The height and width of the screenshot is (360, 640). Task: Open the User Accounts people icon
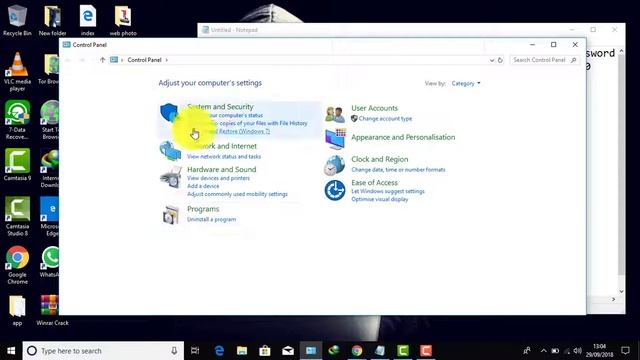pos(335,114)
